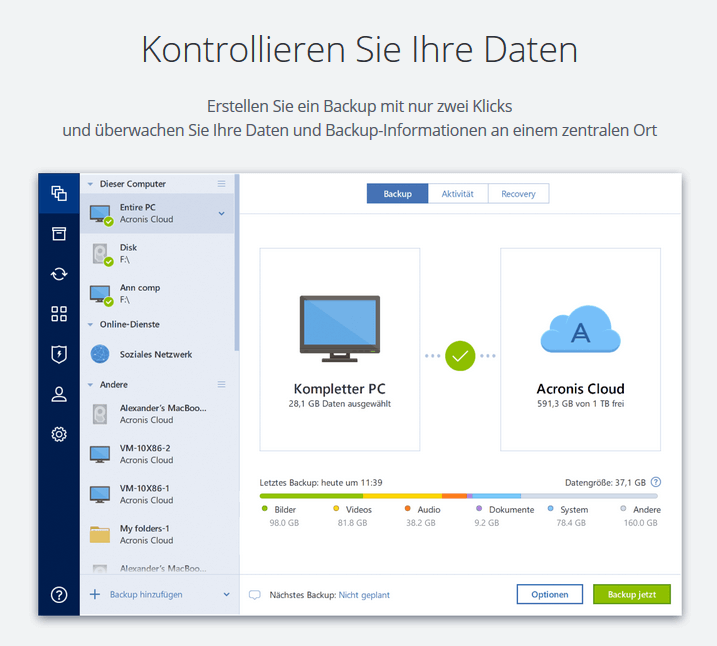
Task: Open the Sync section icon
Action: [59, 274]
